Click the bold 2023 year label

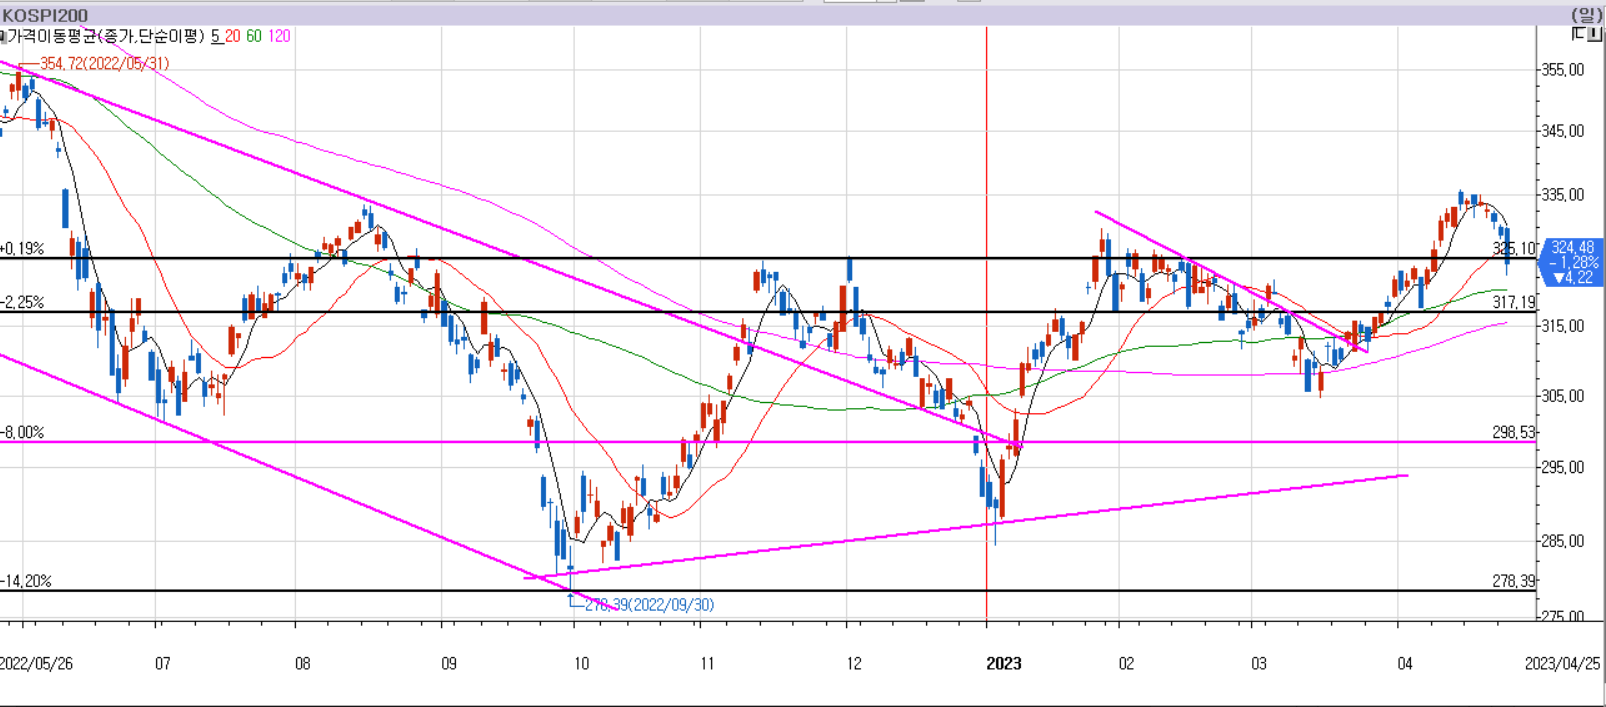(1003, 663)
